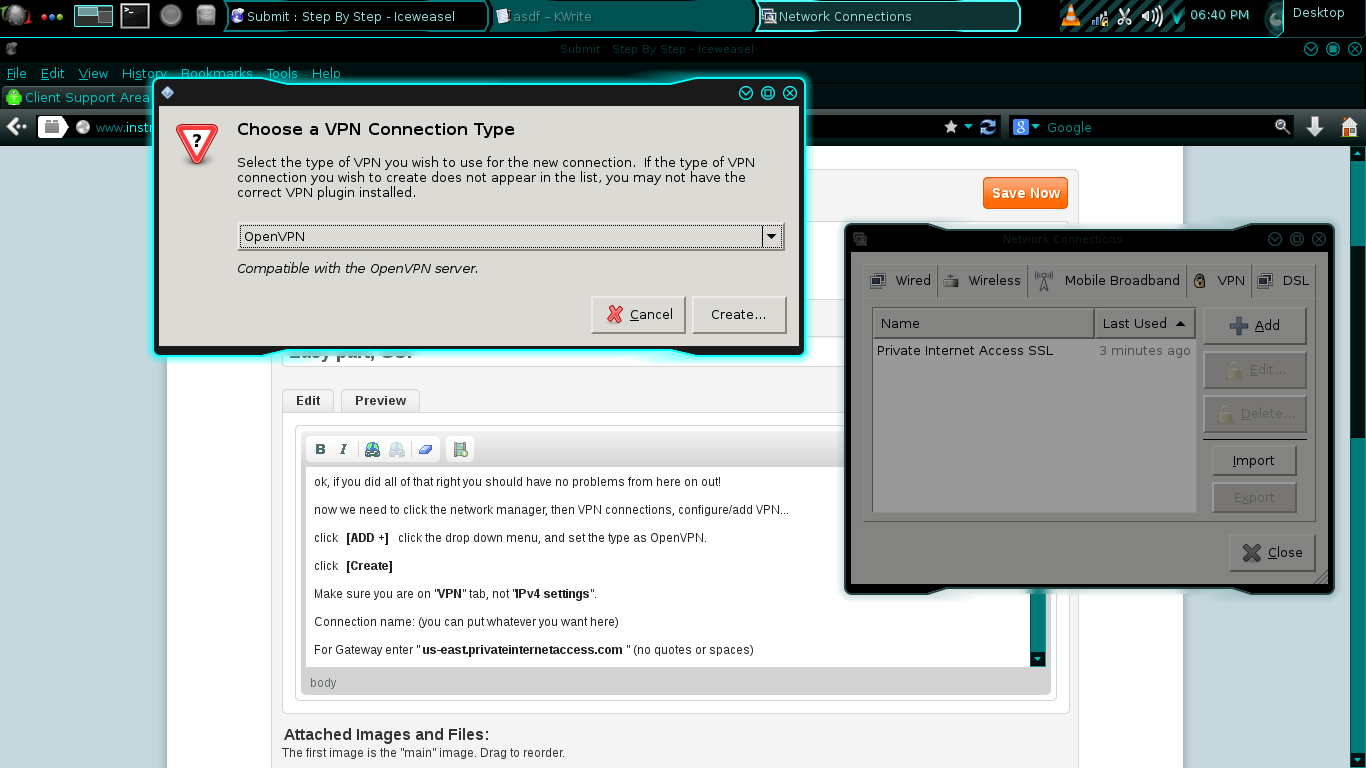The image size is (1366, 768).
Task: Expand hidden tray icons with the arrow
Action: [x=1176, y=16]
